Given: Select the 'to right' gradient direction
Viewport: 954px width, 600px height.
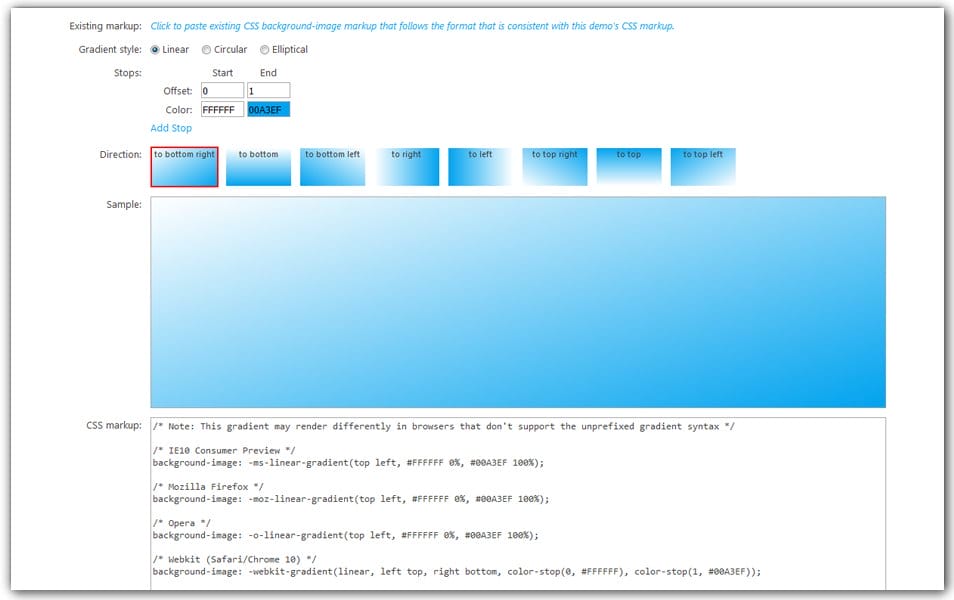Looking at the screenshot, I should 406,167.
